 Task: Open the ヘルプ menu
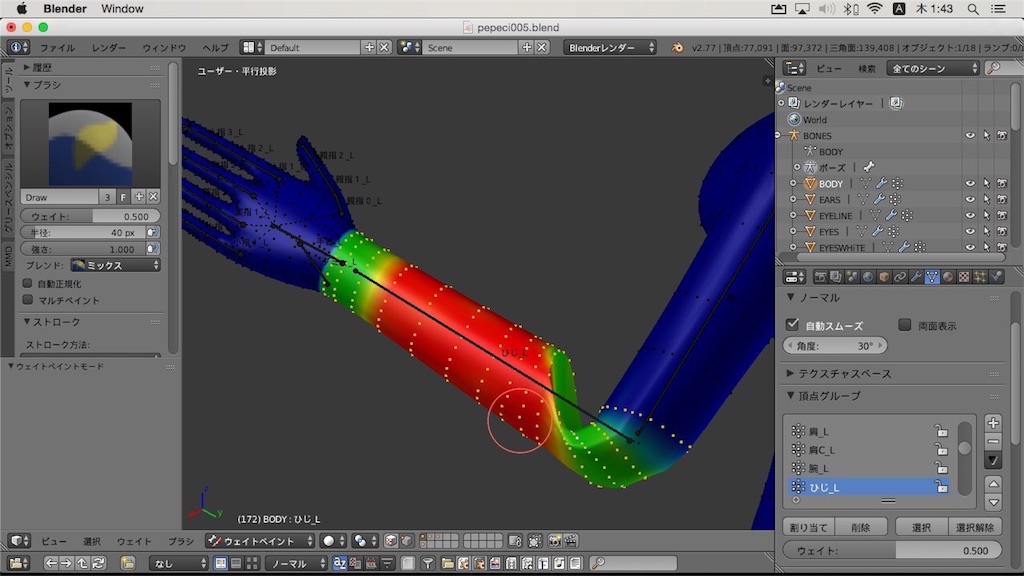(215, 48)
